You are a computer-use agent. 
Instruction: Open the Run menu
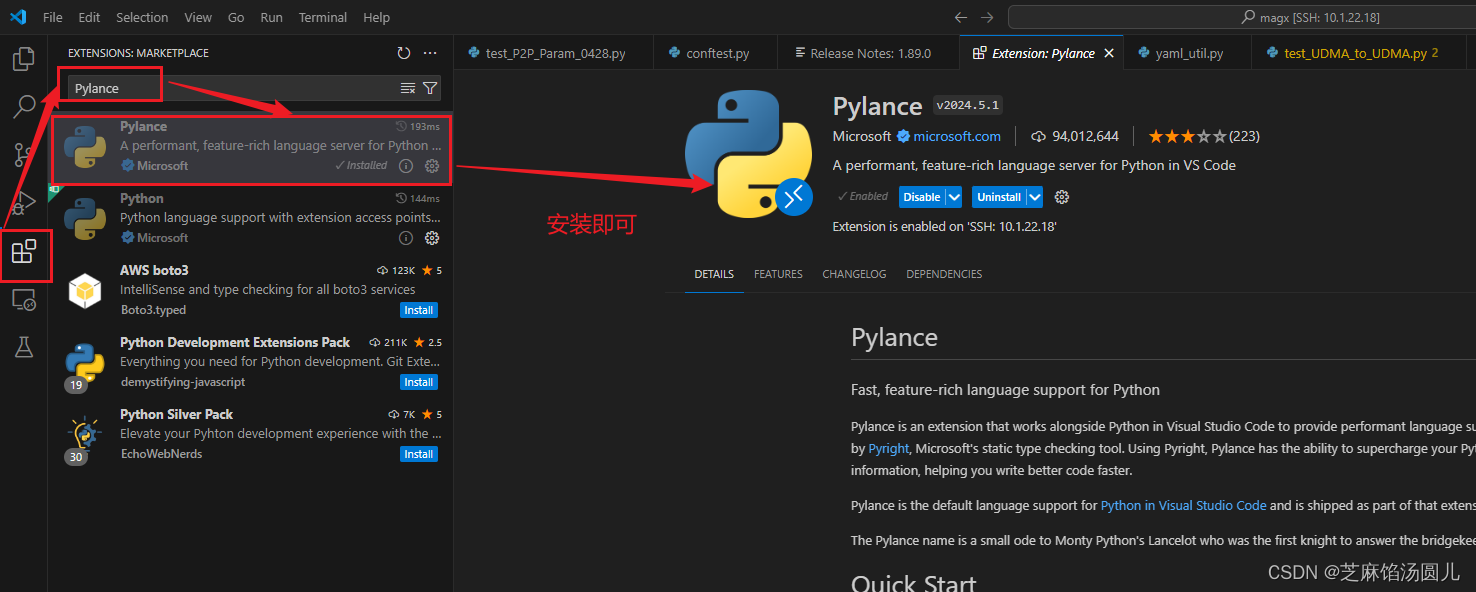point(271,17)
